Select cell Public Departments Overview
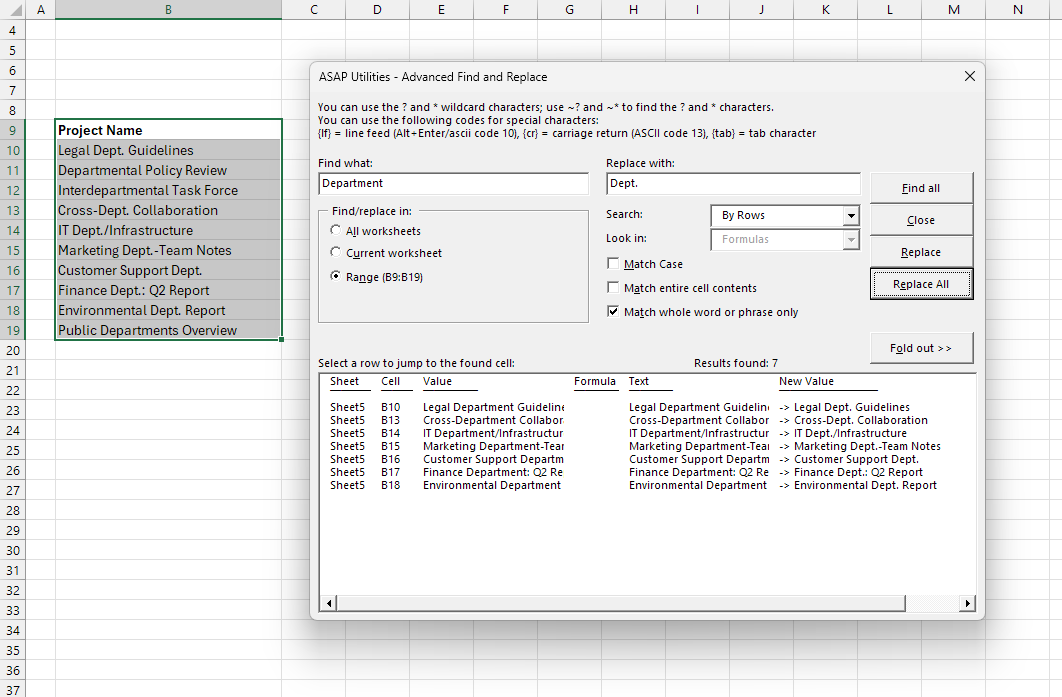The width and height of the screenshot is (1062, 697). (x=168, y=330)
